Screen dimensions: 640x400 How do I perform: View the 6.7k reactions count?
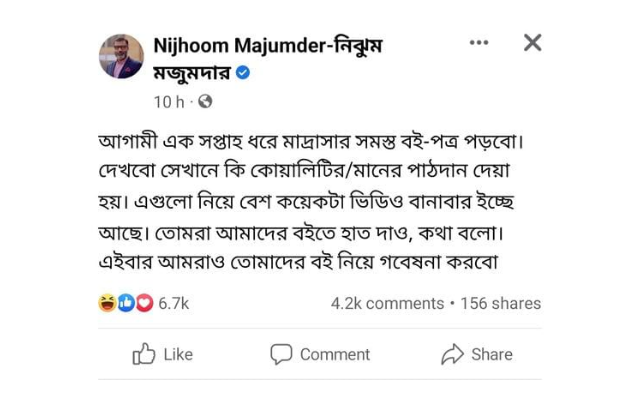(173, 303)
